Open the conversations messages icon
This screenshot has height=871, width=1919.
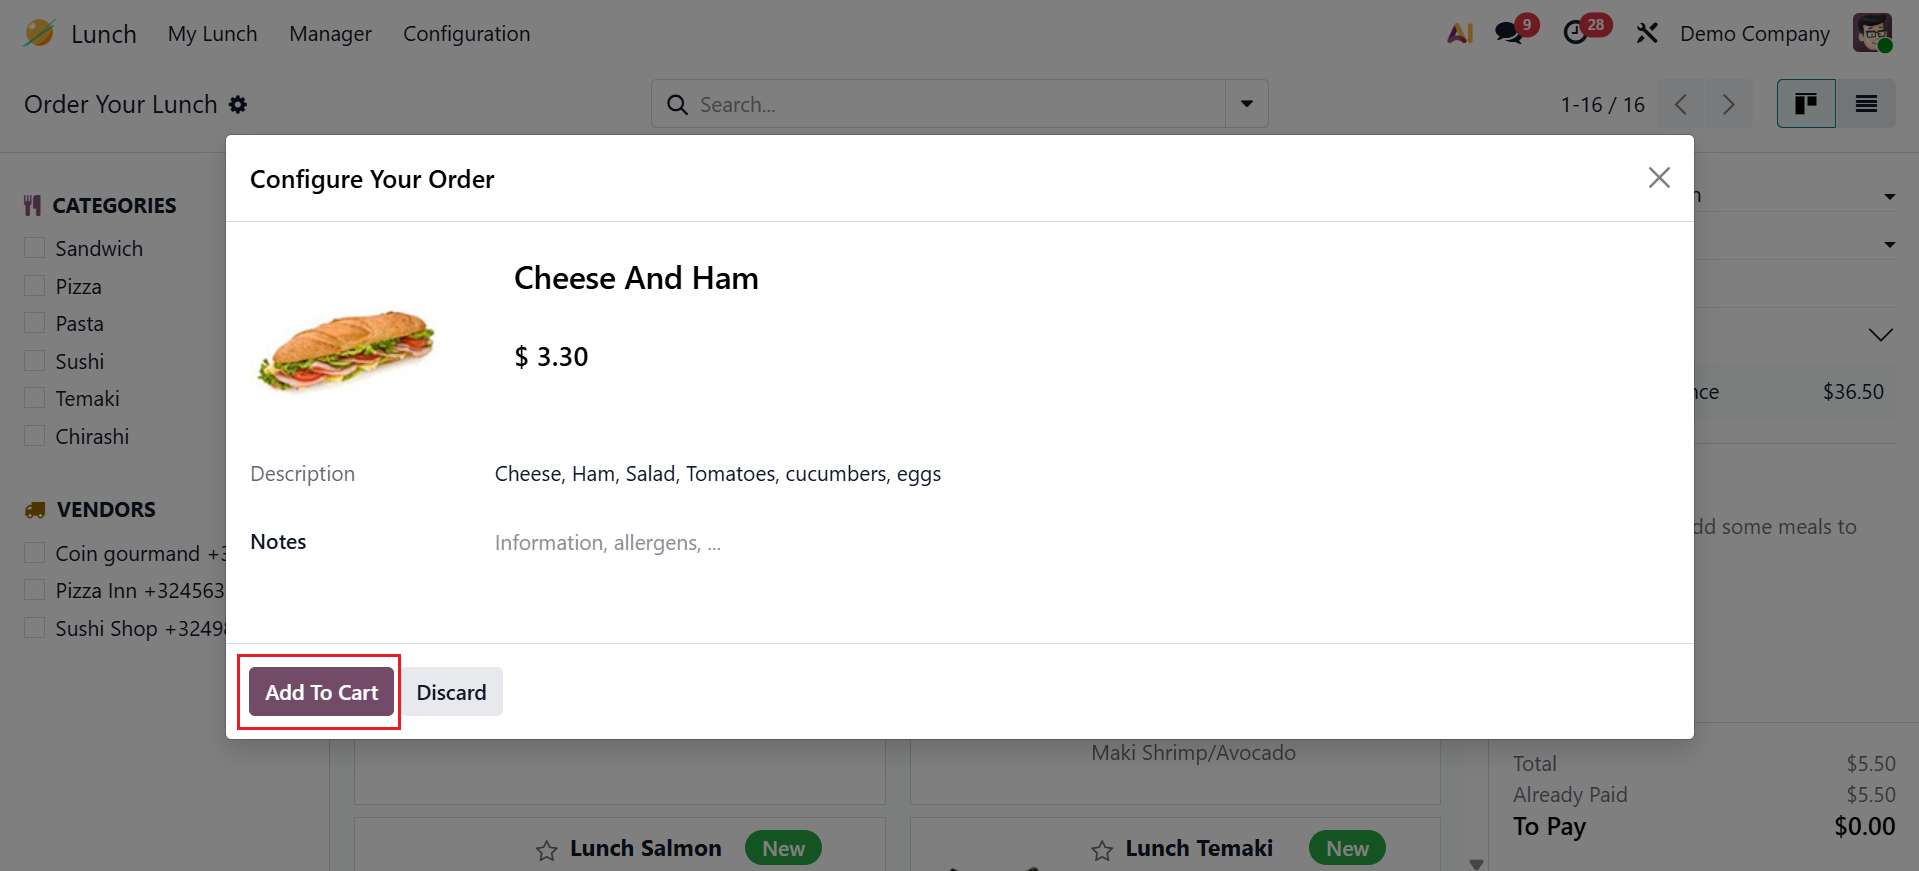[1509, 33]
